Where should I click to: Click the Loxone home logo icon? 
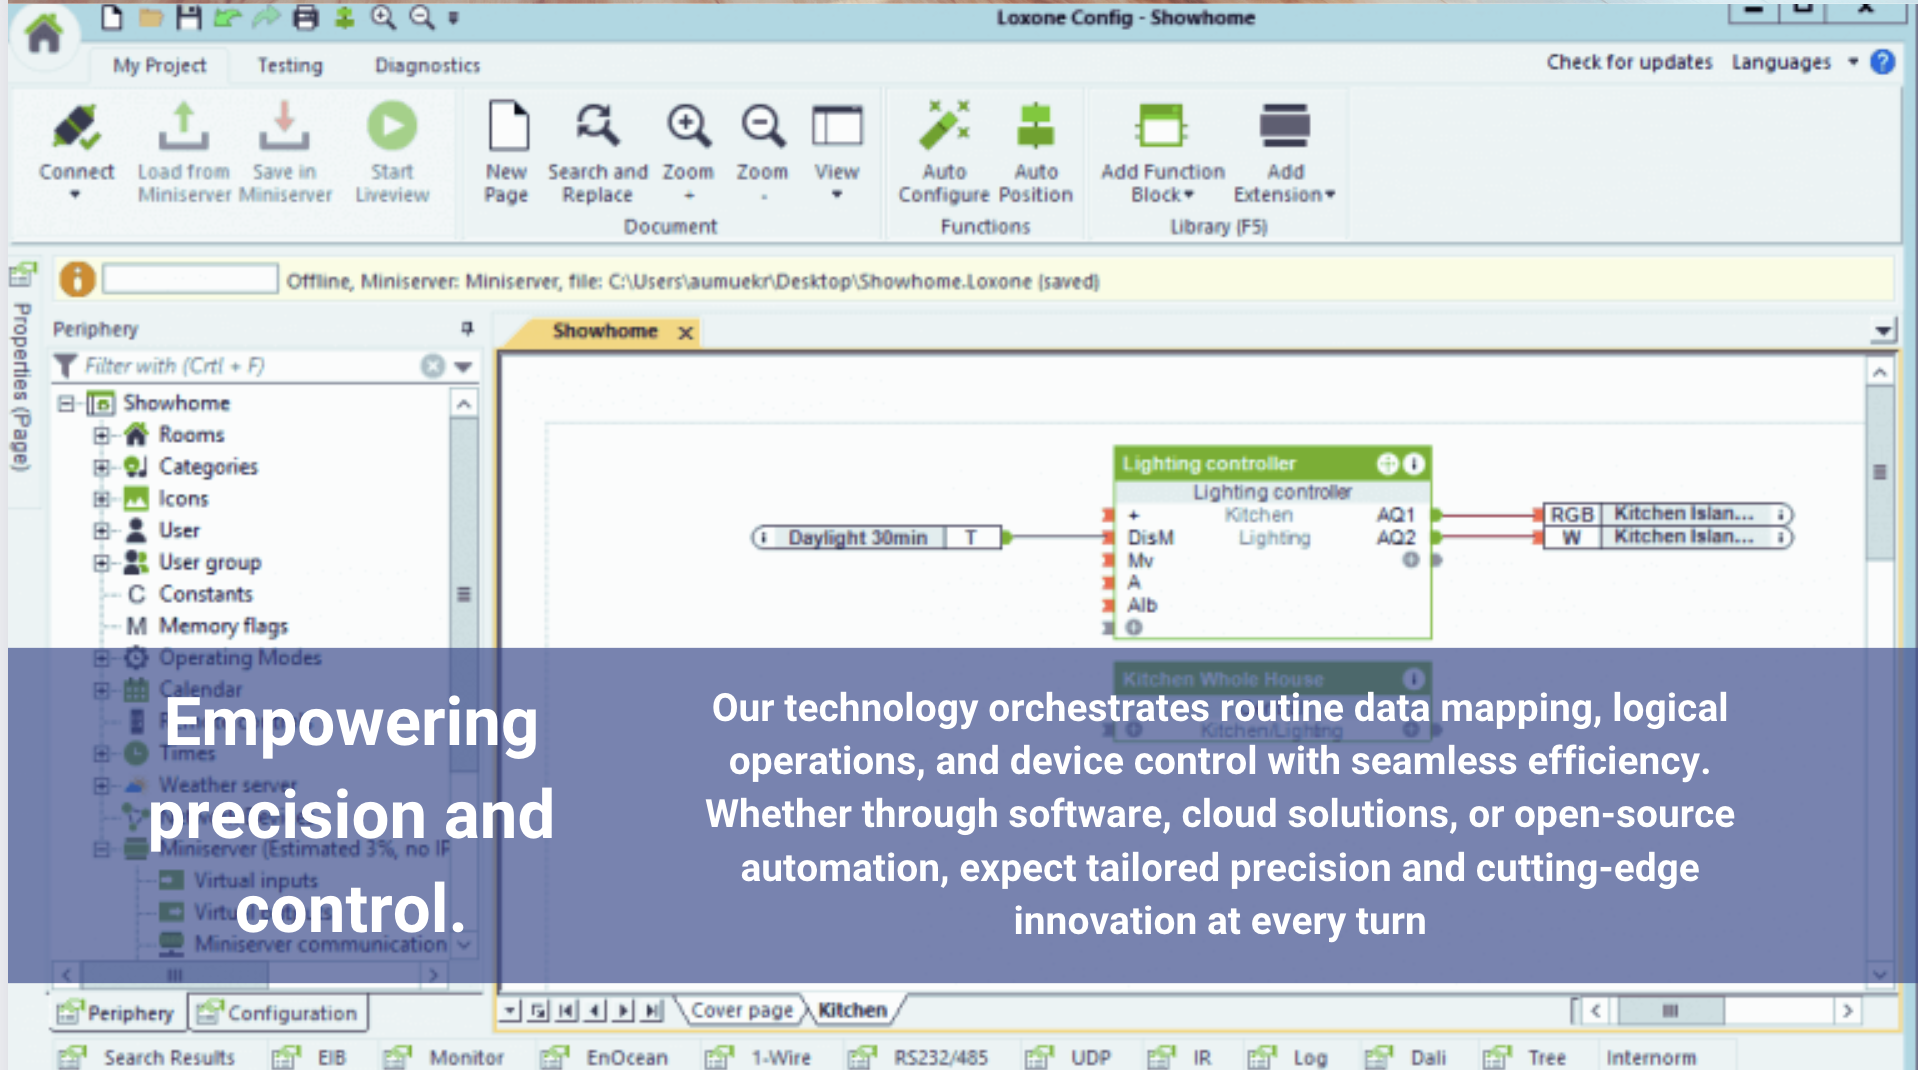pos(44,36)
